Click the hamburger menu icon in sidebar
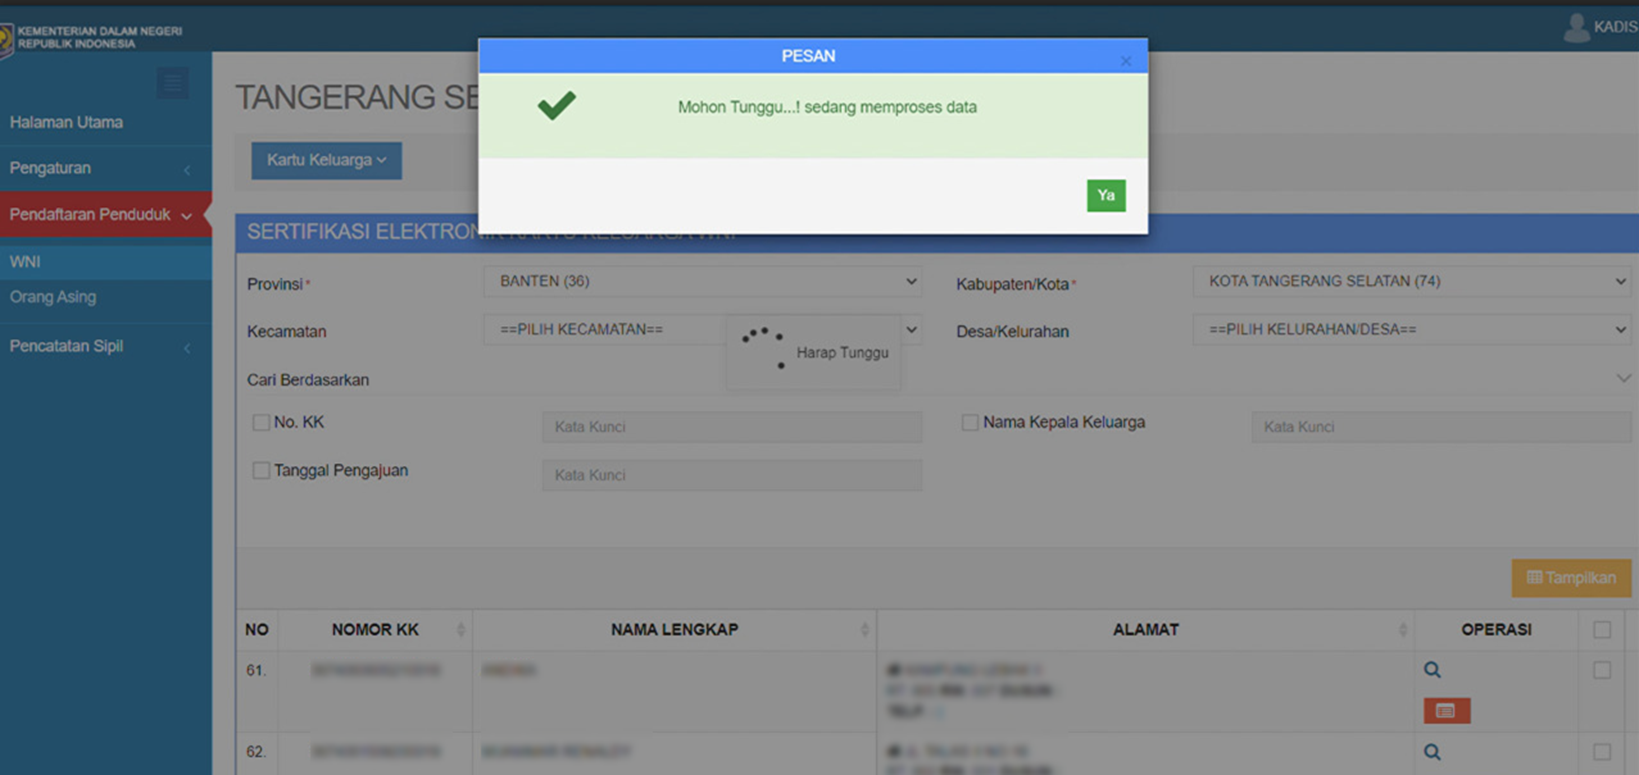The height and width of the screenshot is (775, 1639). tap(172, 83)
